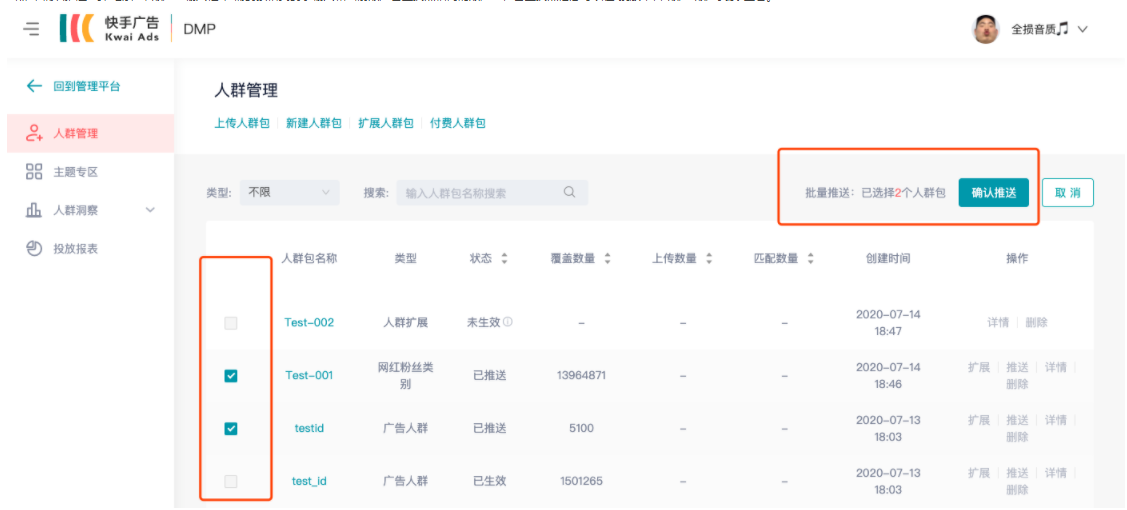1127x510 pixels.
Task: Sort by 覆盖数量 column arrows
Action: tap(607, 258)
